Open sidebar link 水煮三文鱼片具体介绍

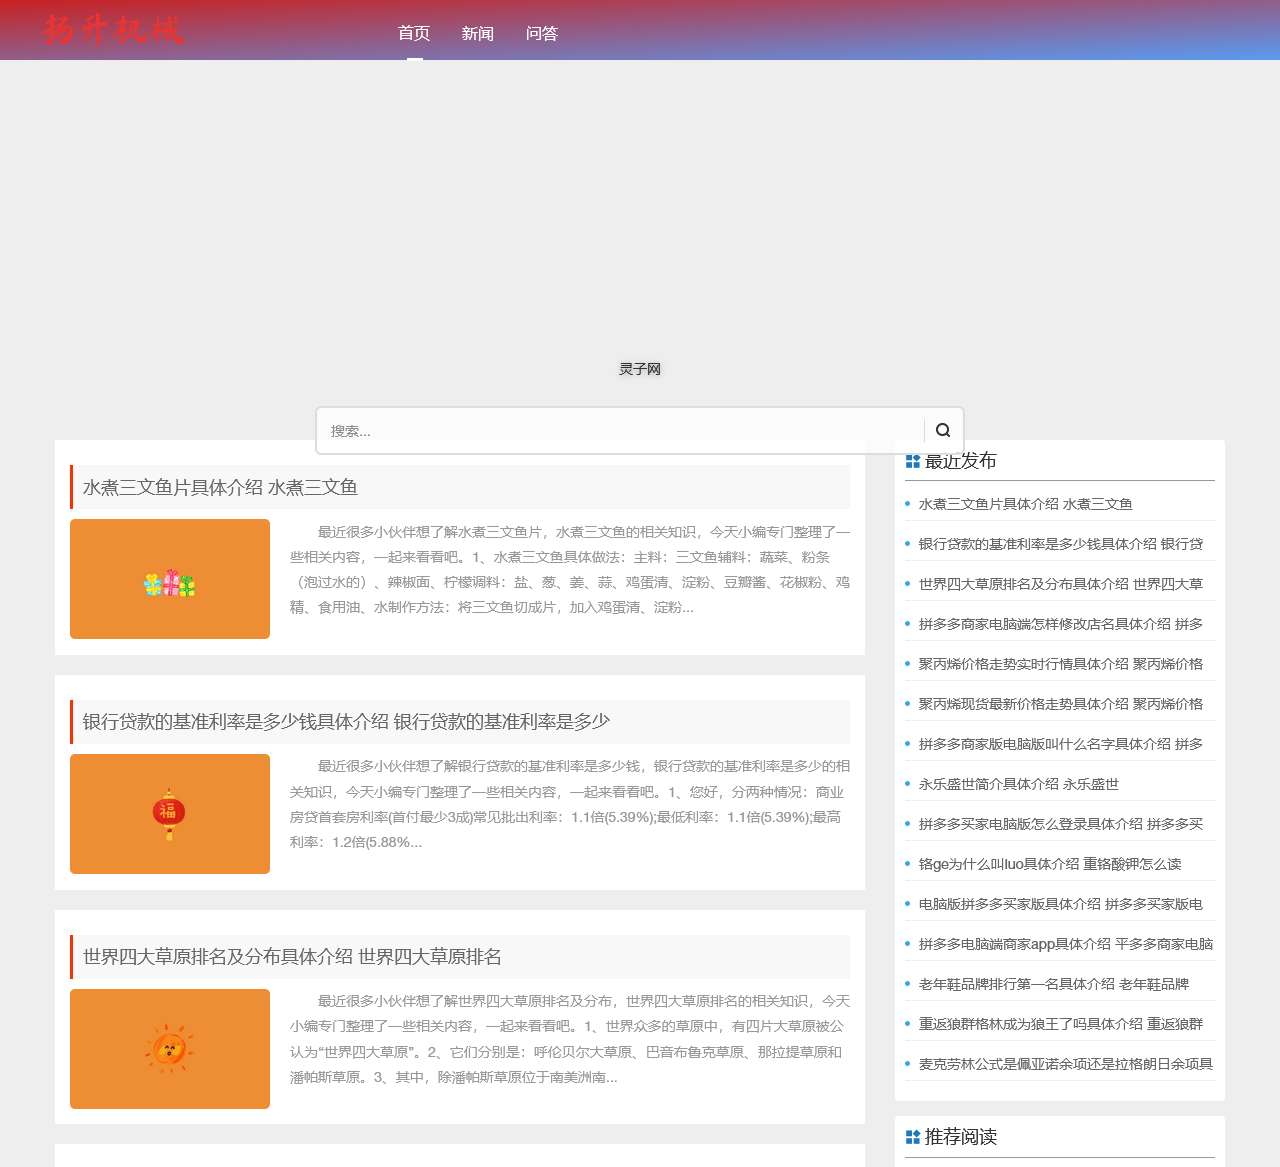(1025, 504)
